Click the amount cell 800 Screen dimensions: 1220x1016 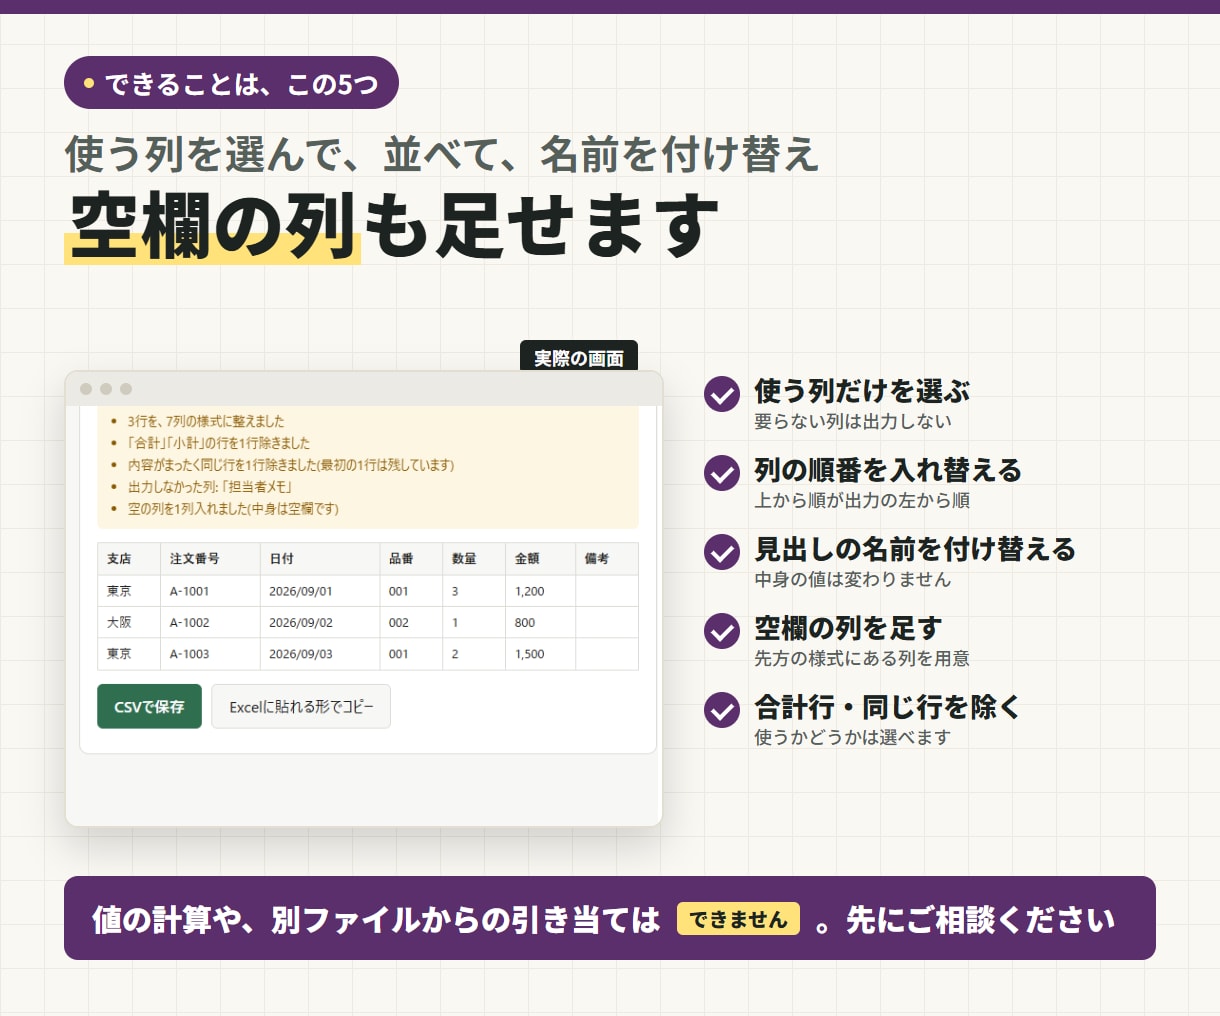point(541,622)
